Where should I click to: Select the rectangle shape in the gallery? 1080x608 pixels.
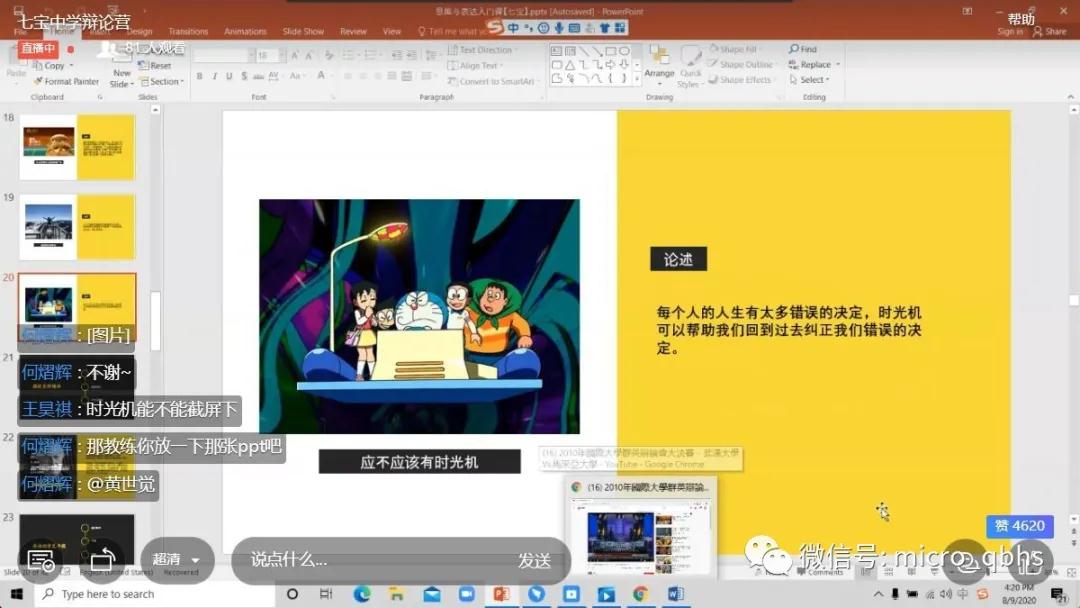click(x=610, y=51)
